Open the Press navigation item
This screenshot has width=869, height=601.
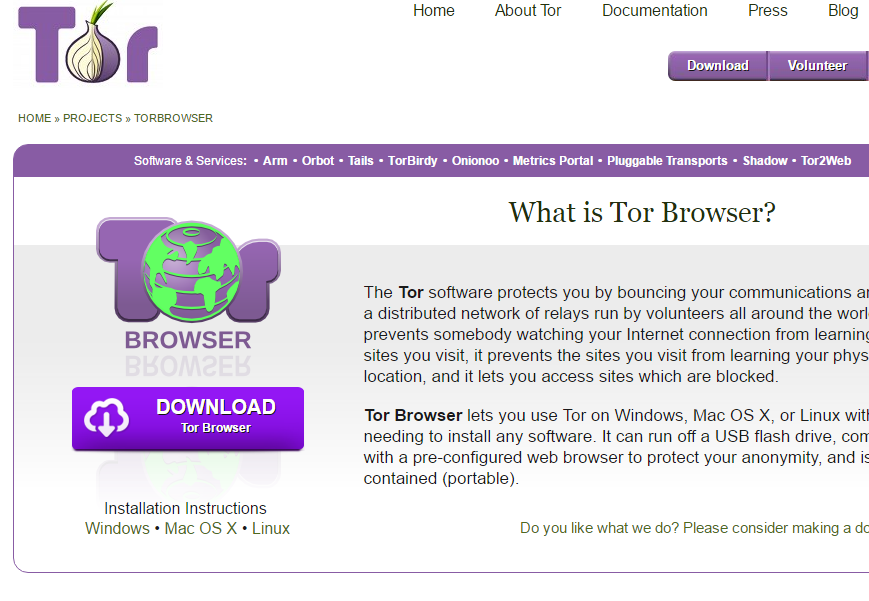[x=768, y=11]
